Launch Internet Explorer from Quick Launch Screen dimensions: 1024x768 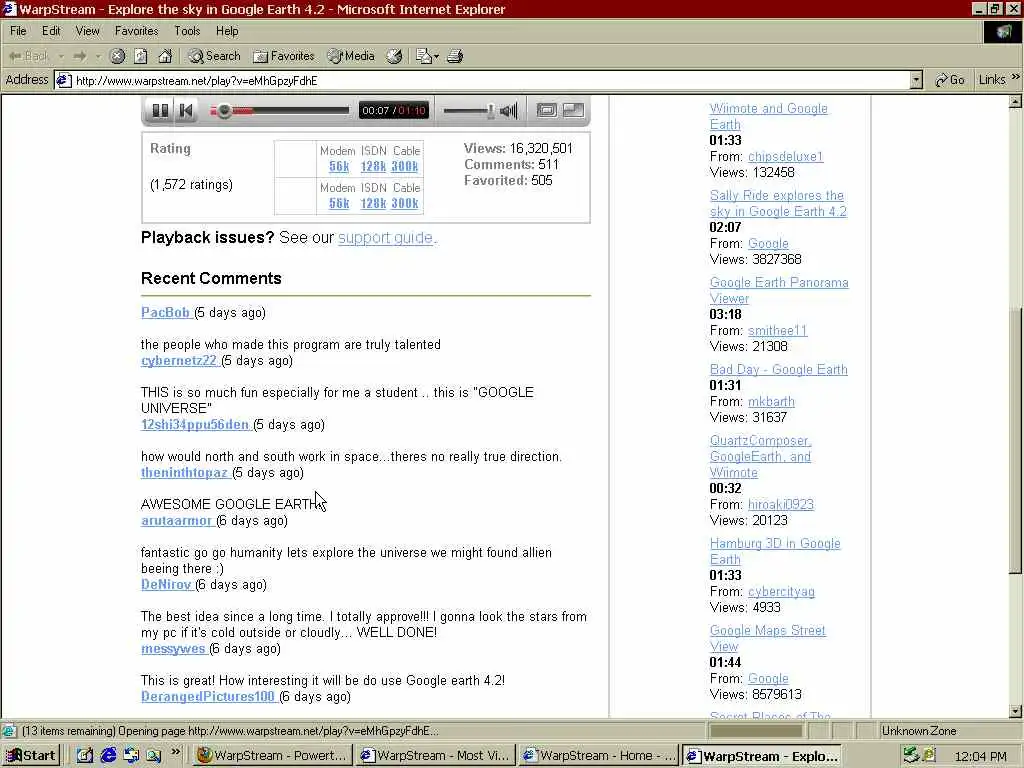tap(108, 756)
